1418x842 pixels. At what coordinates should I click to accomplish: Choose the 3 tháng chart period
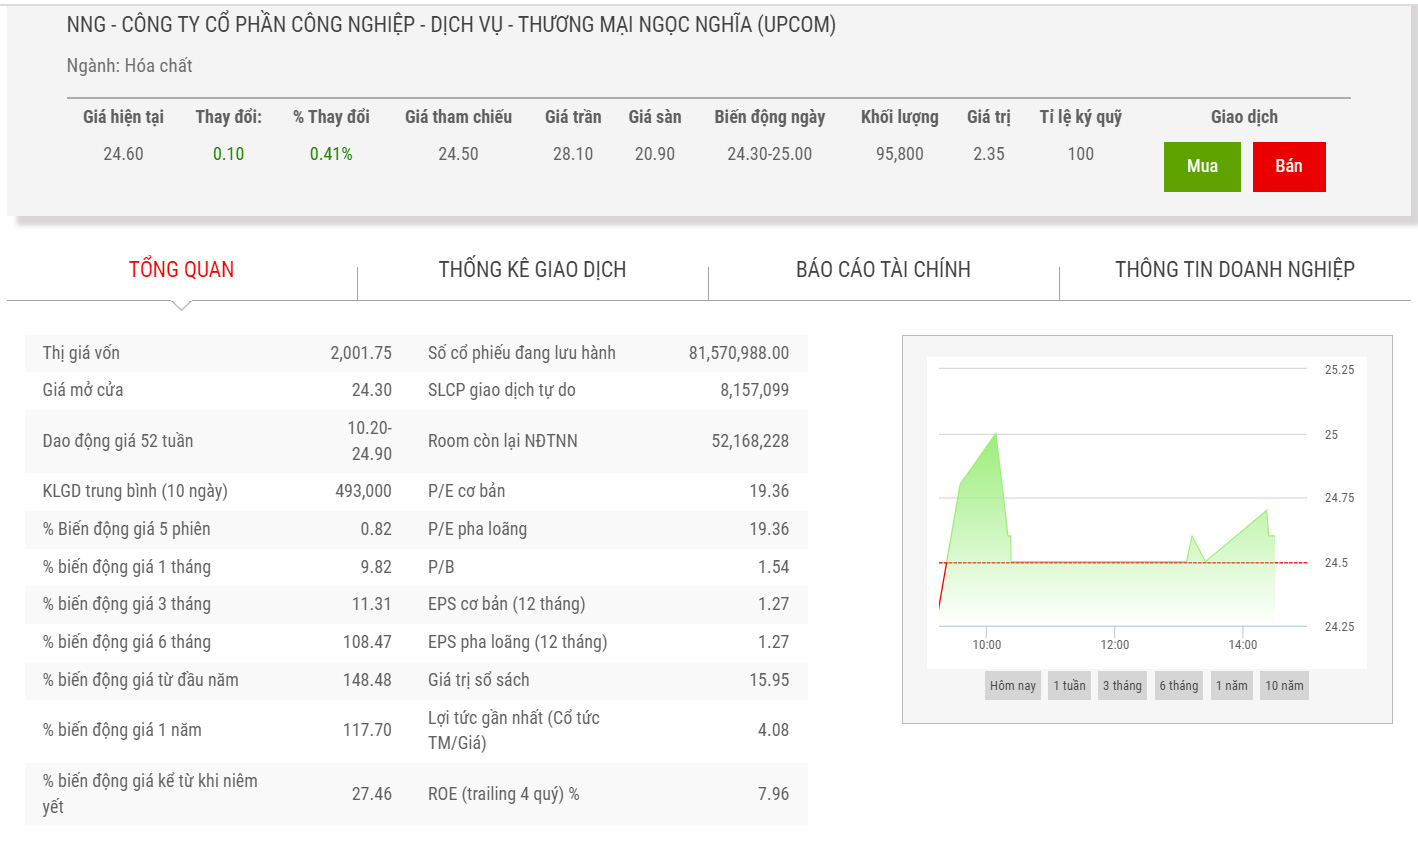point(1122,686)
